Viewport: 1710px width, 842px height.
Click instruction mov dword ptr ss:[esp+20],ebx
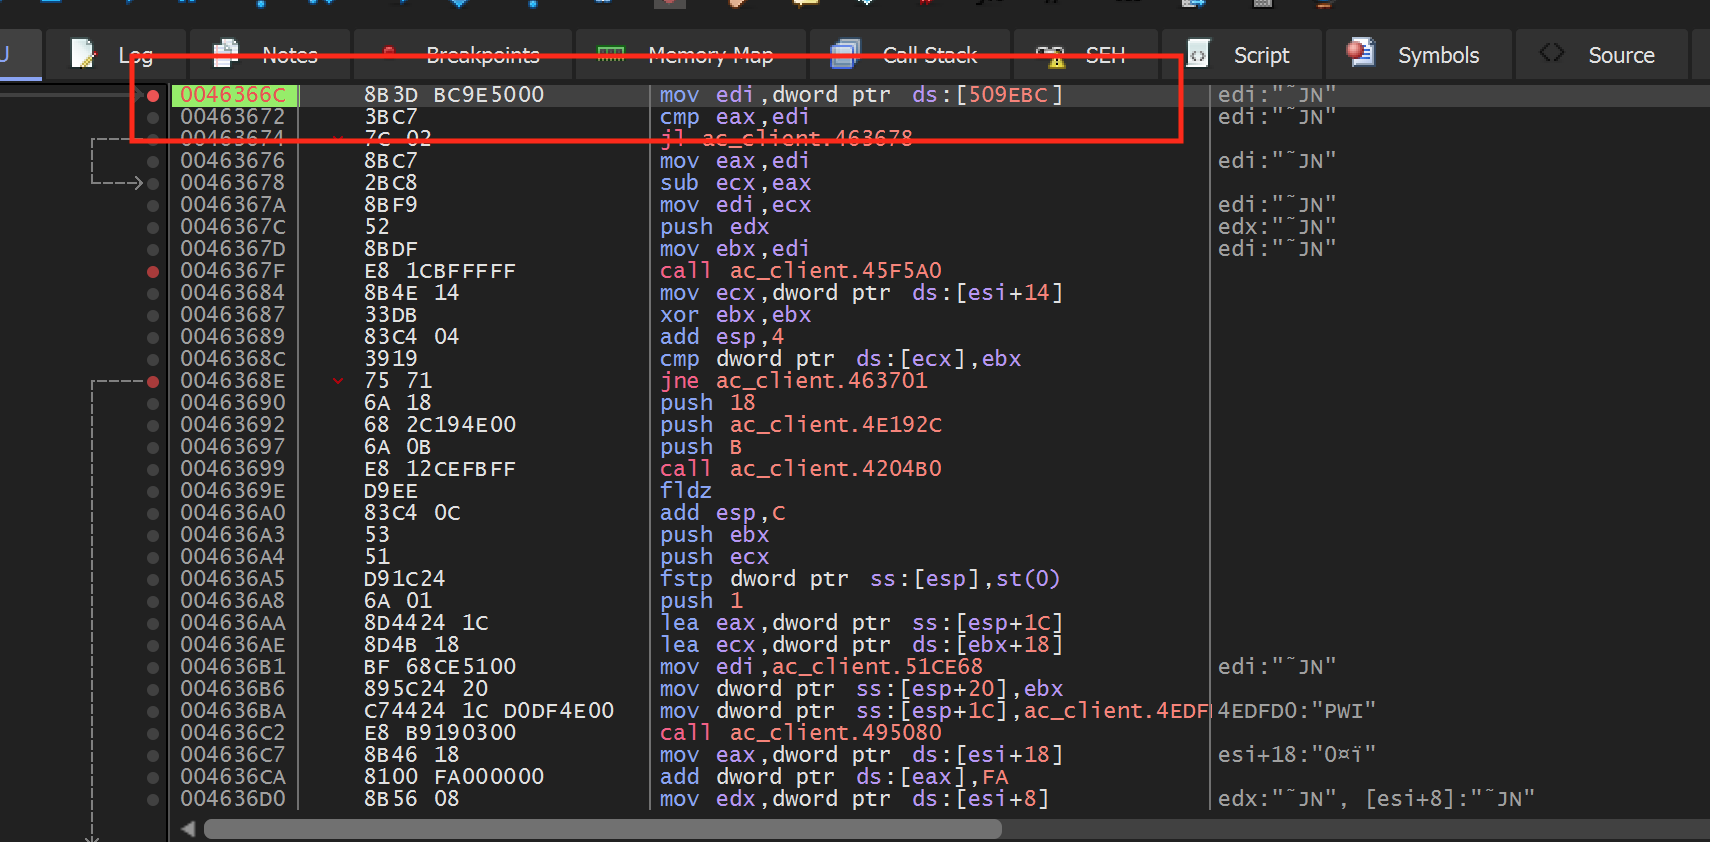point(861,689)
